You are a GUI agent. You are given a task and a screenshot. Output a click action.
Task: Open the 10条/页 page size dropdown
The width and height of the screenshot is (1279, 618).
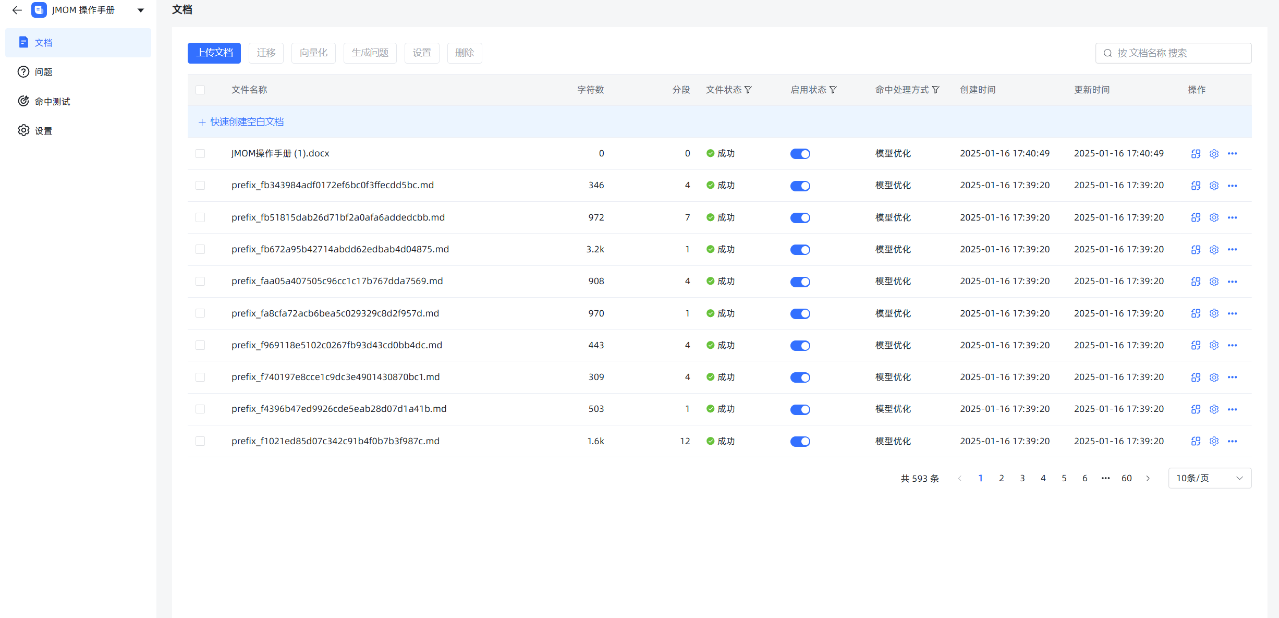point(1209,479)
